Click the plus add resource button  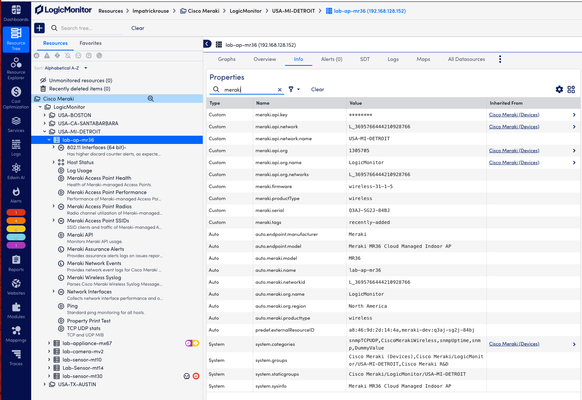(x=39, y=28)
